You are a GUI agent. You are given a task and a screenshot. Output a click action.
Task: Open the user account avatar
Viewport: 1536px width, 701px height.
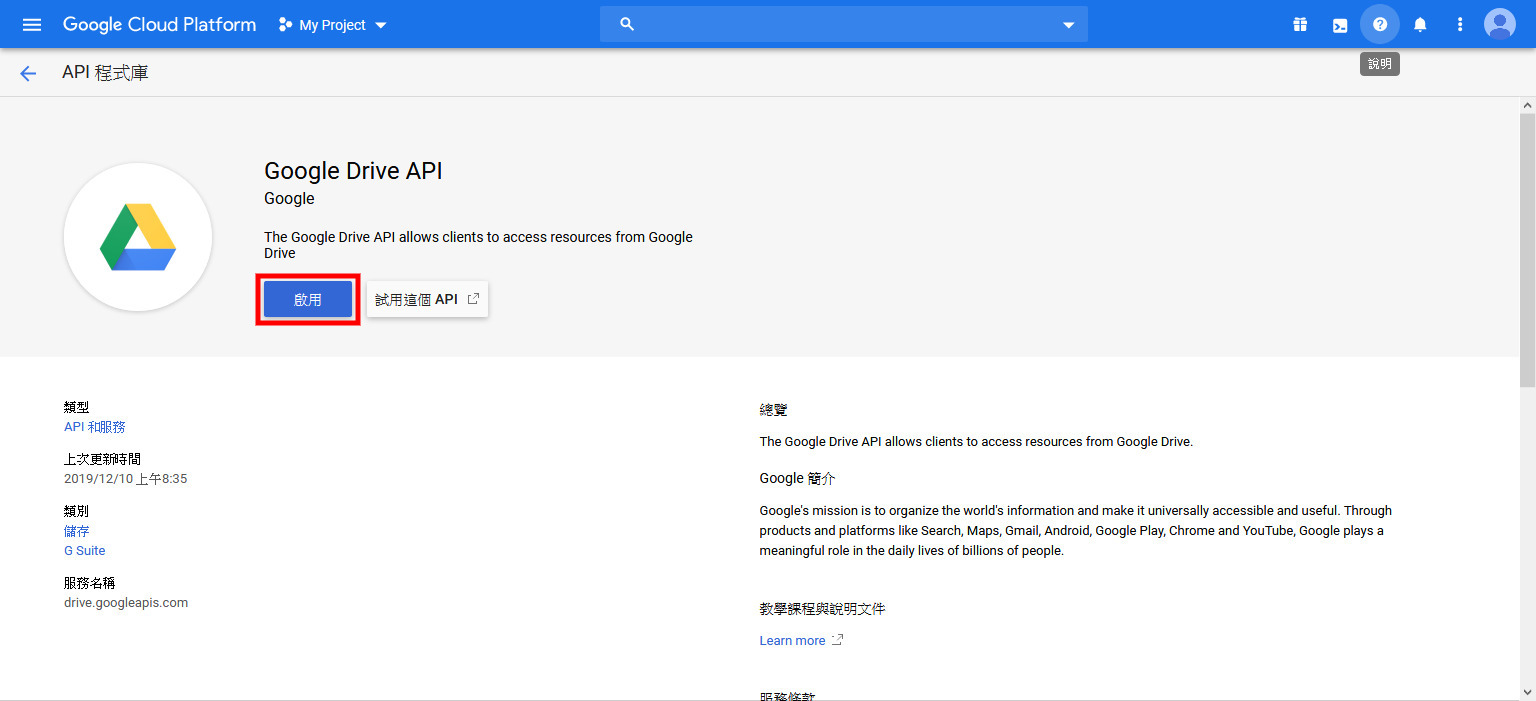point(1500,24)
